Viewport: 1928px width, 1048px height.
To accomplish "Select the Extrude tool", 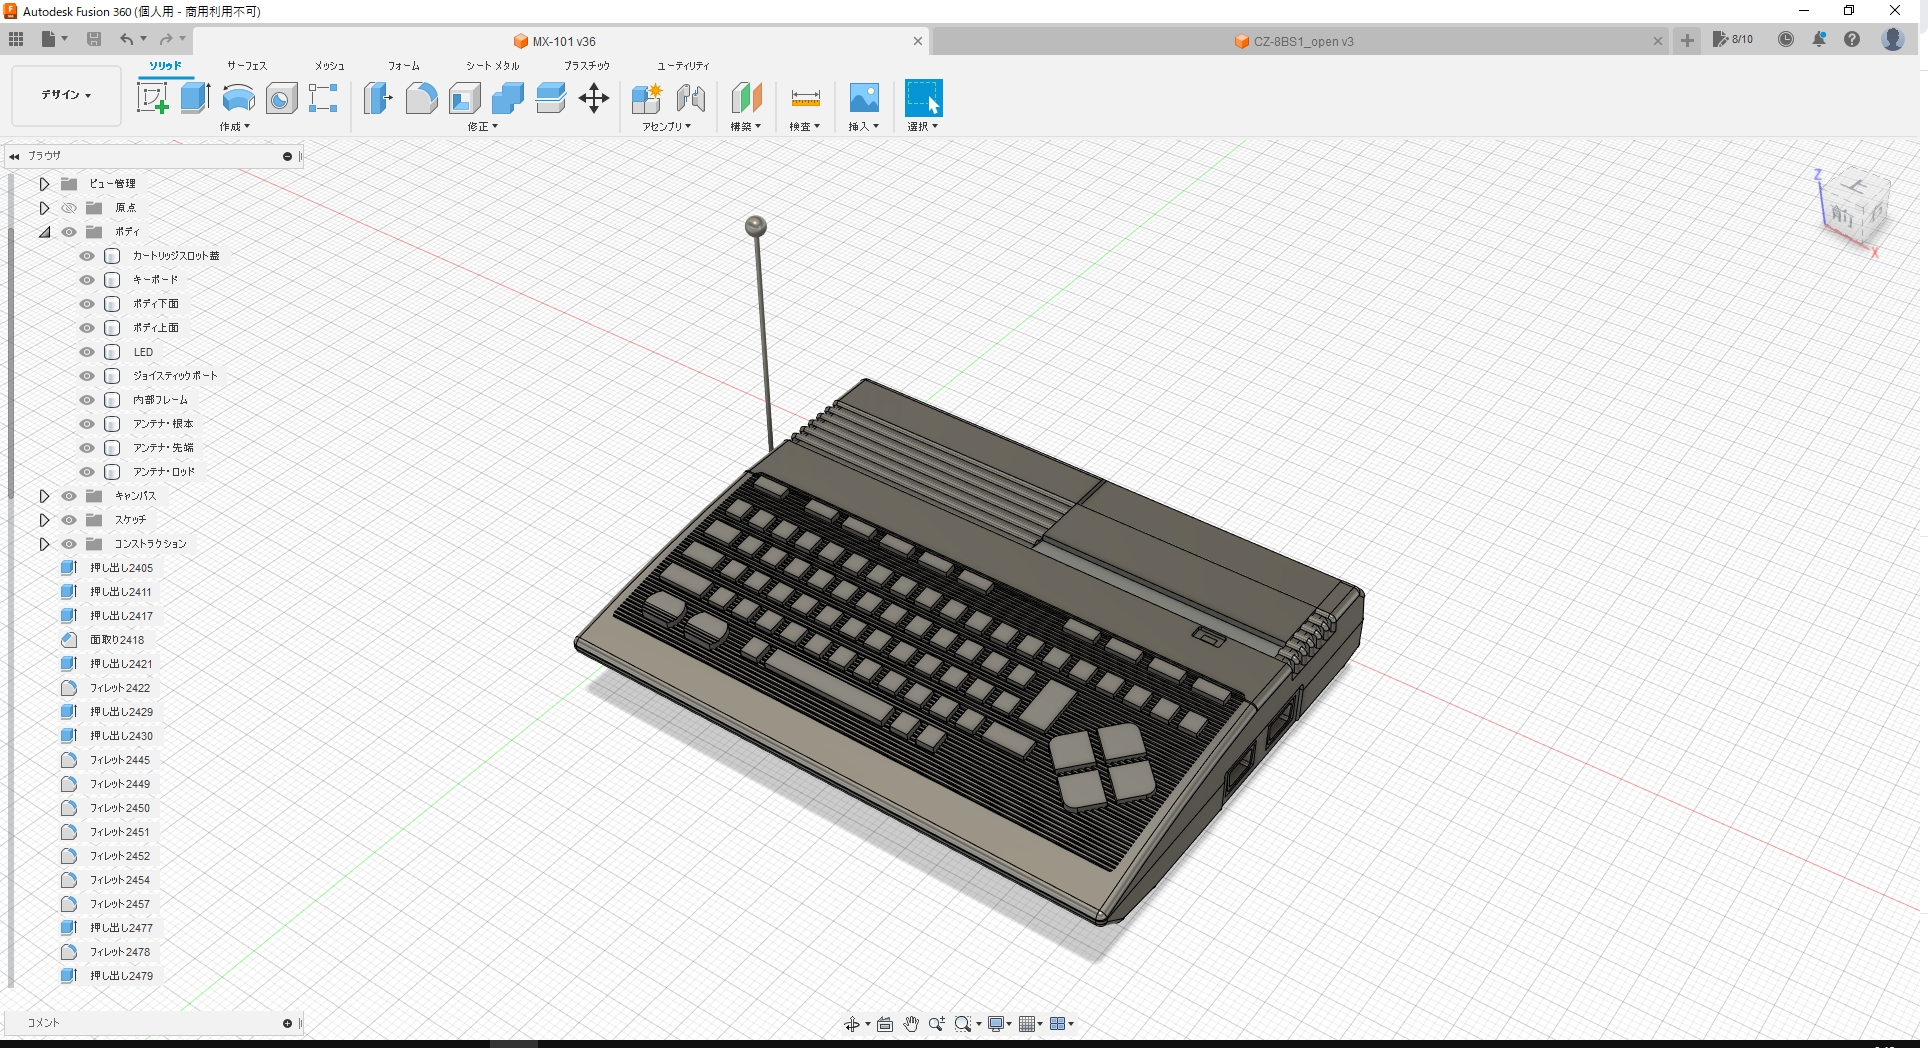I will coord(194,98).
